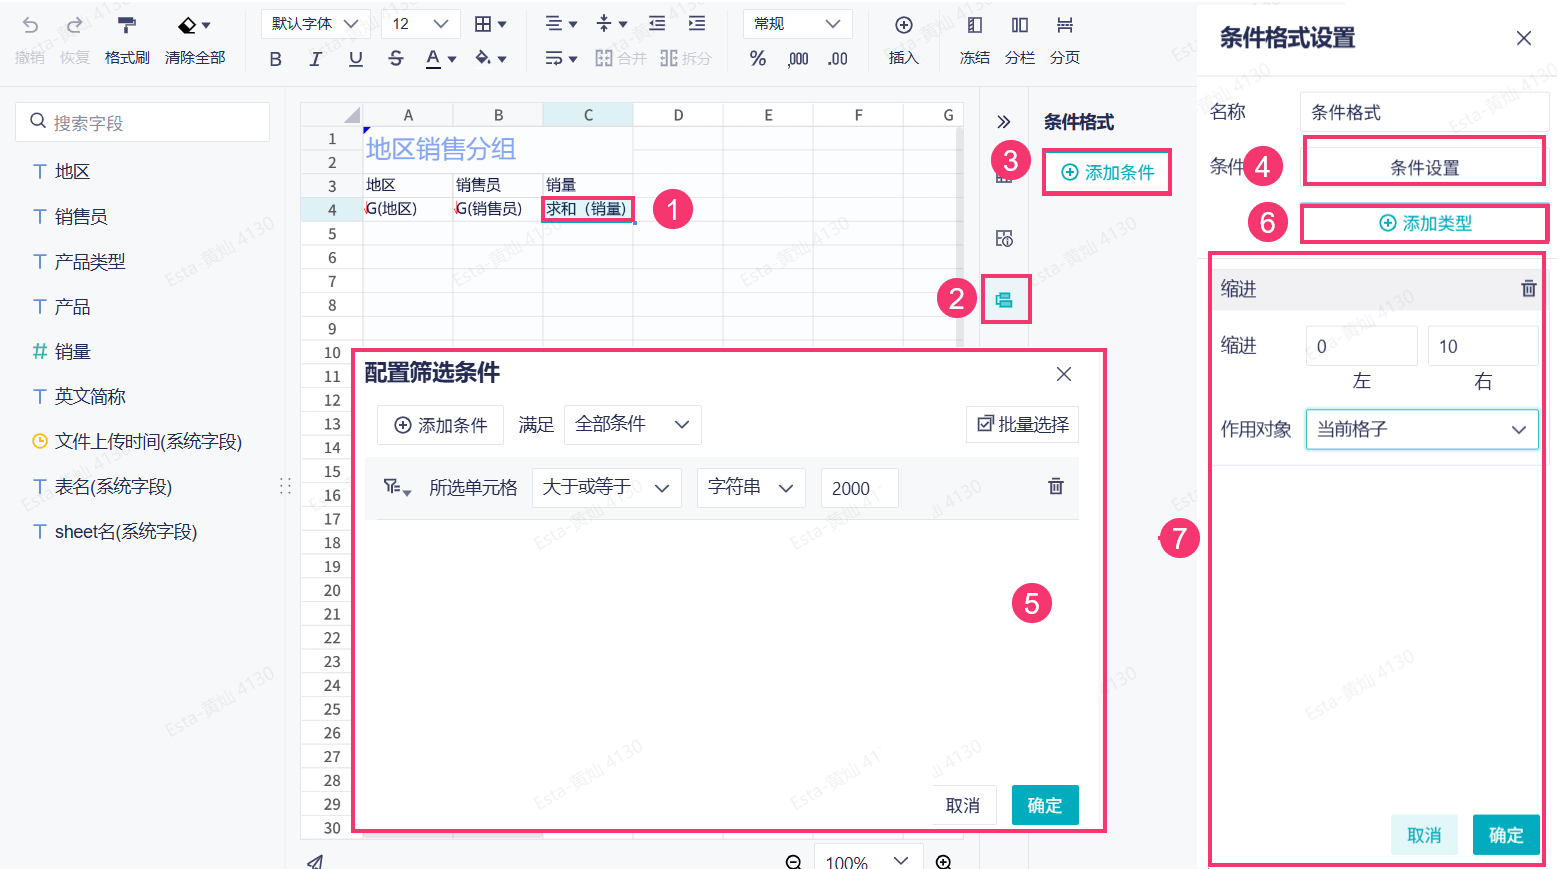1557x869 pixels.
Task: Toggle underline formatting
Action: (x=356, y=59)
